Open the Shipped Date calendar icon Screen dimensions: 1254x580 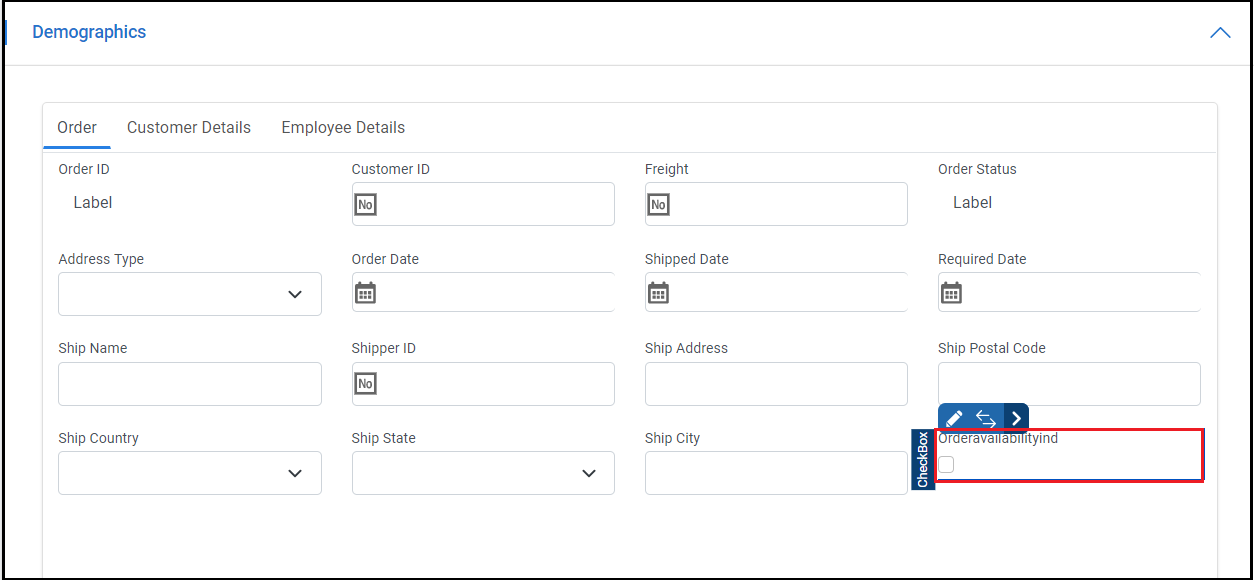[x=658, y=293]
